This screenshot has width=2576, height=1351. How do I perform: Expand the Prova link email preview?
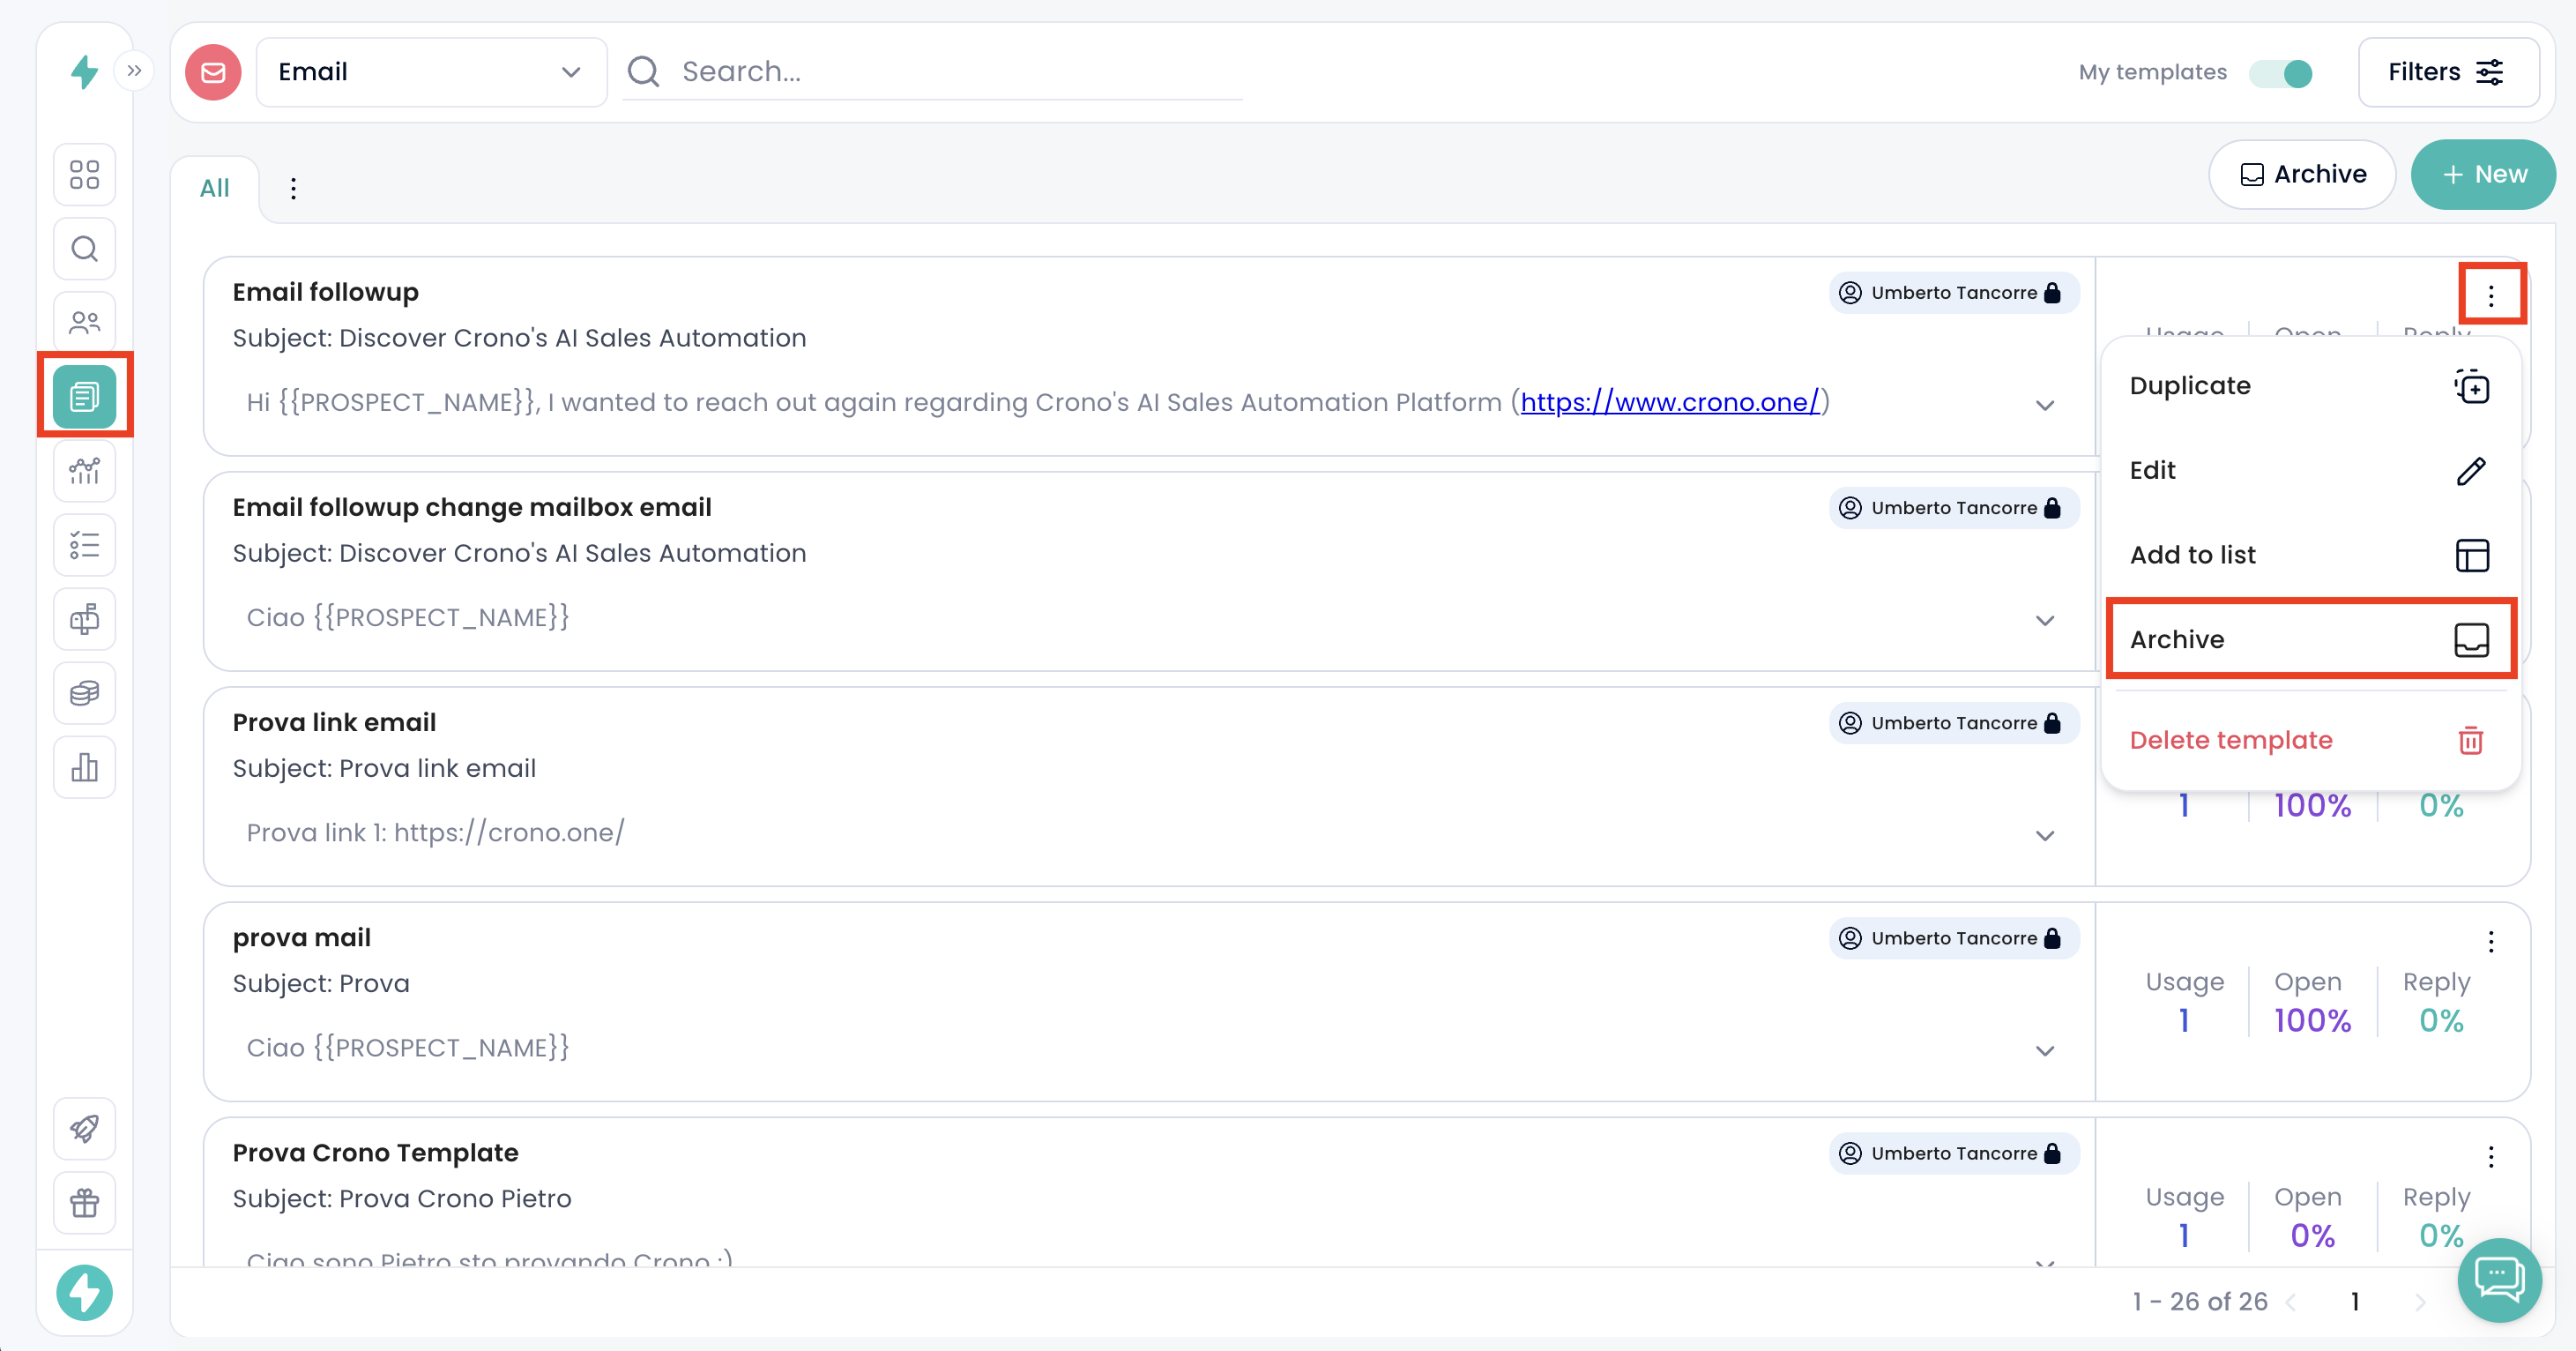tap(2045, 835)
